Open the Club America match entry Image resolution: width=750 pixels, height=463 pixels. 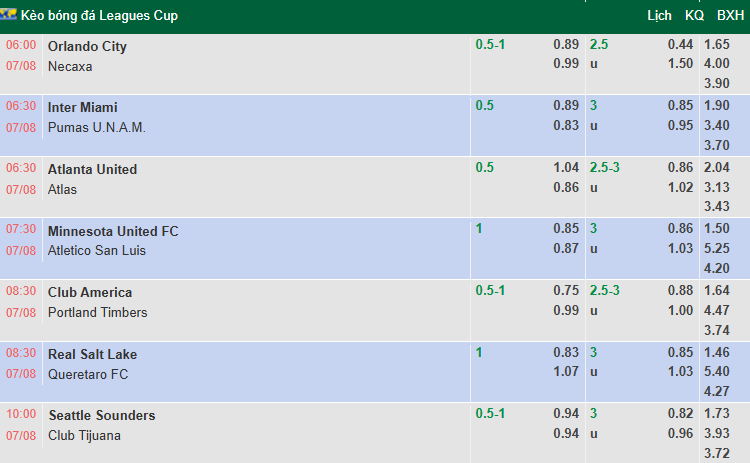tap(90, 292)
